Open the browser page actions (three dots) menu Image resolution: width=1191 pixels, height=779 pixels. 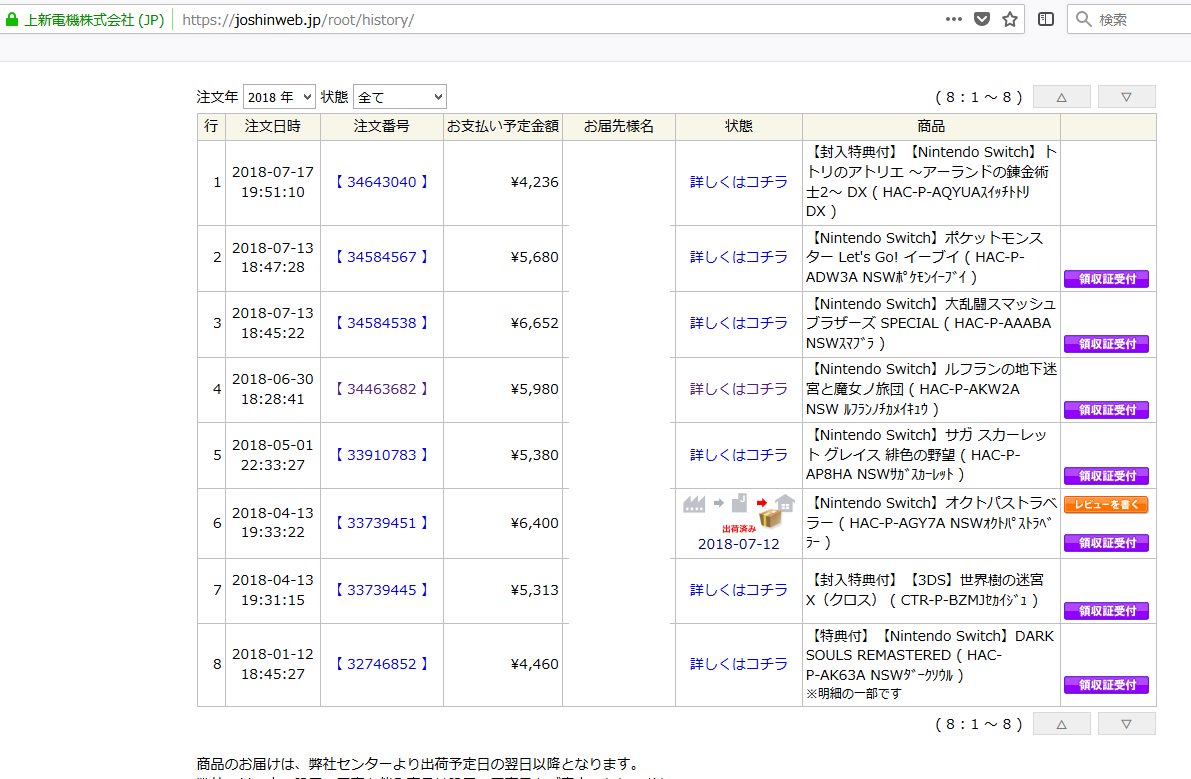tap(954, 19)
